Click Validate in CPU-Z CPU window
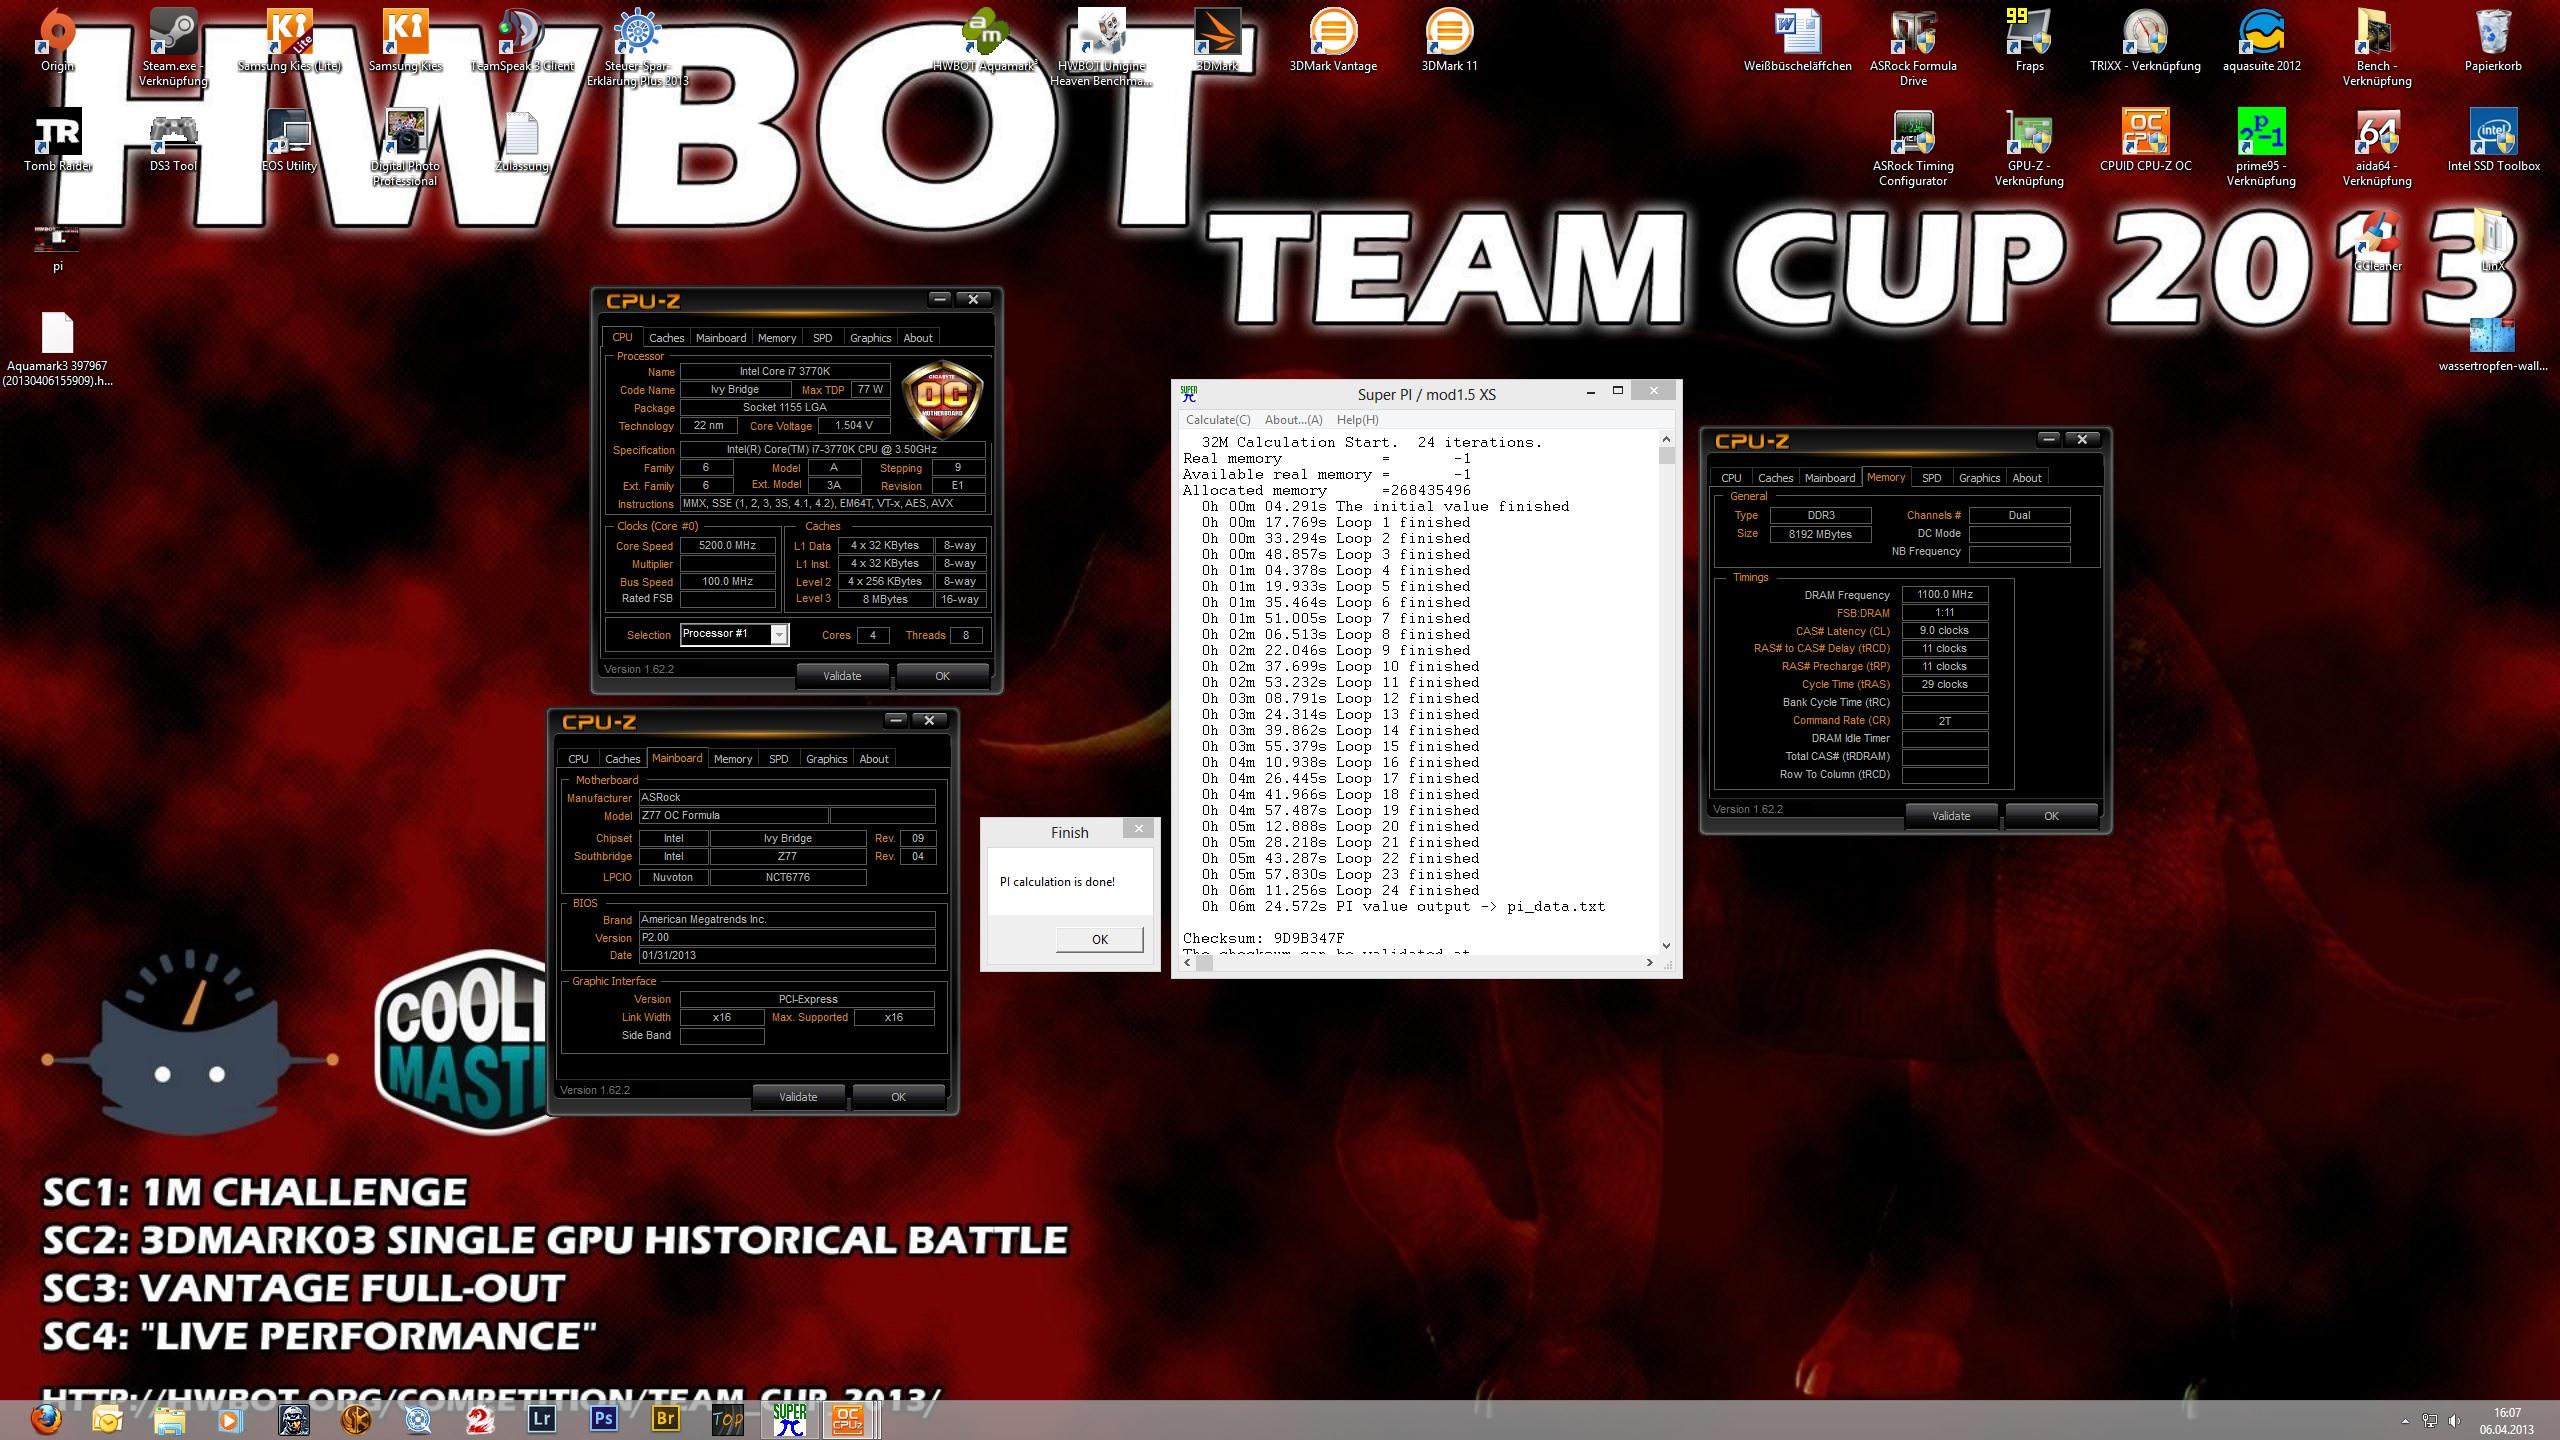Image resolution: width=2560 pixels, height=1440 pixels. click(842, 676)
